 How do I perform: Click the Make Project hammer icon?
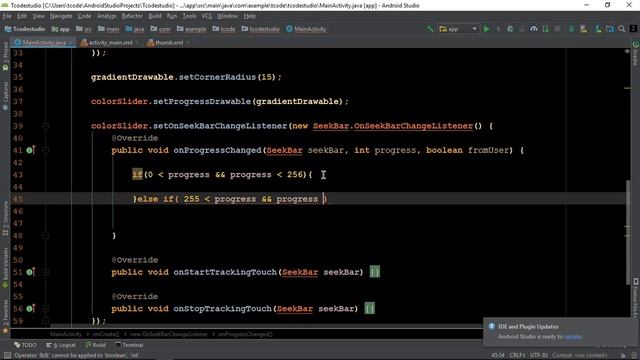pyautogui.click(x=430, y=29)
